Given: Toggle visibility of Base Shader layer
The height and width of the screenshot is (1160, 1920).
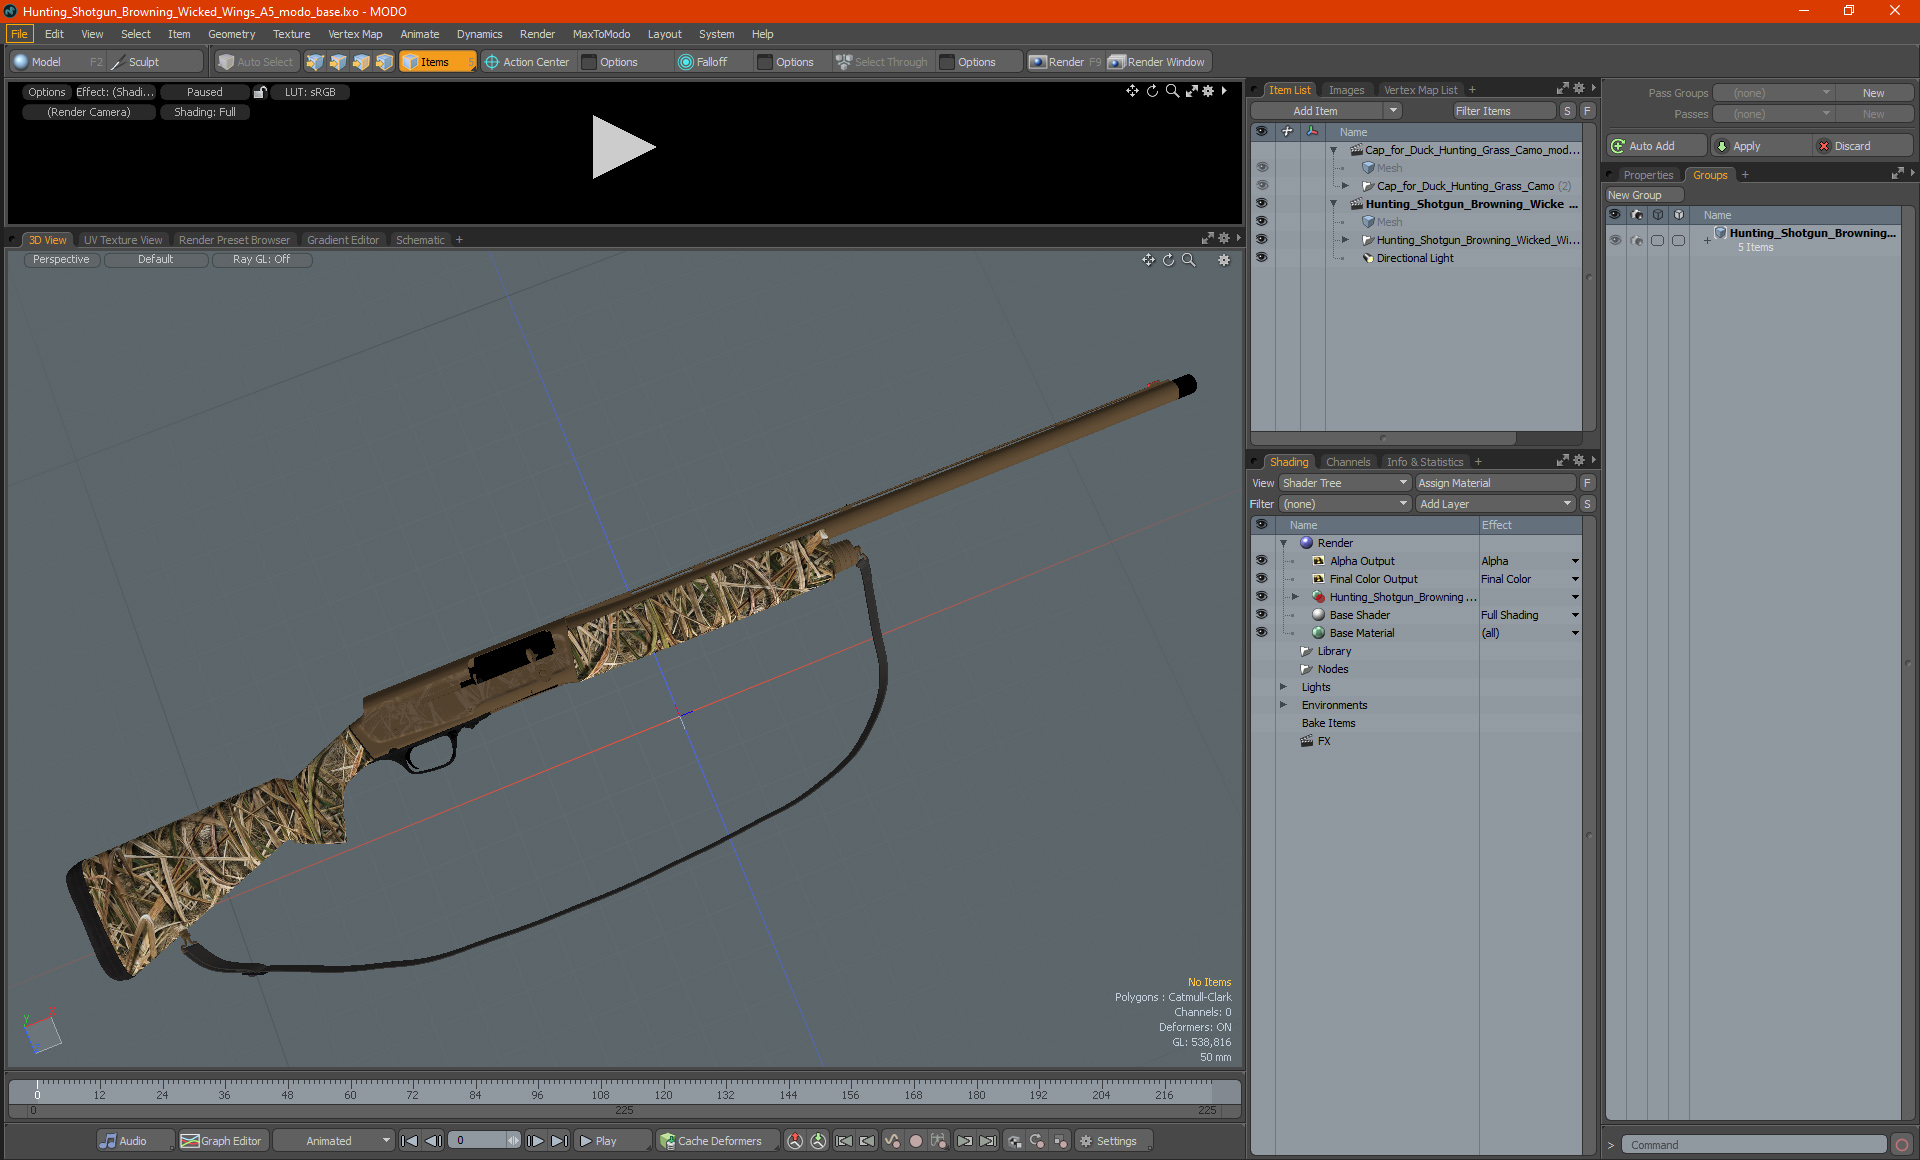Looking at the screenshot, I should pos(1262,615).
